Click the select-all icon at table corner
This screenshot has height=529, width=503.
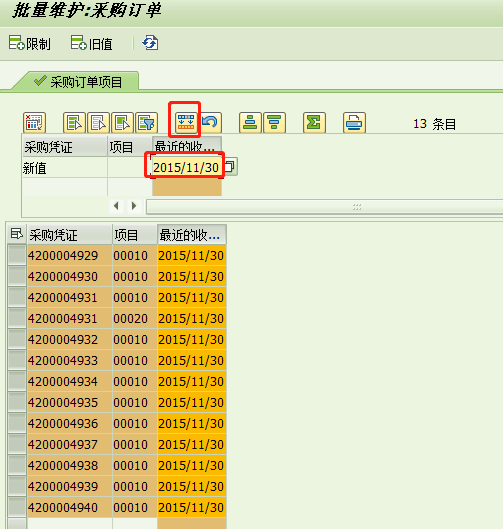pyautogui.click(x=17, y=234)
